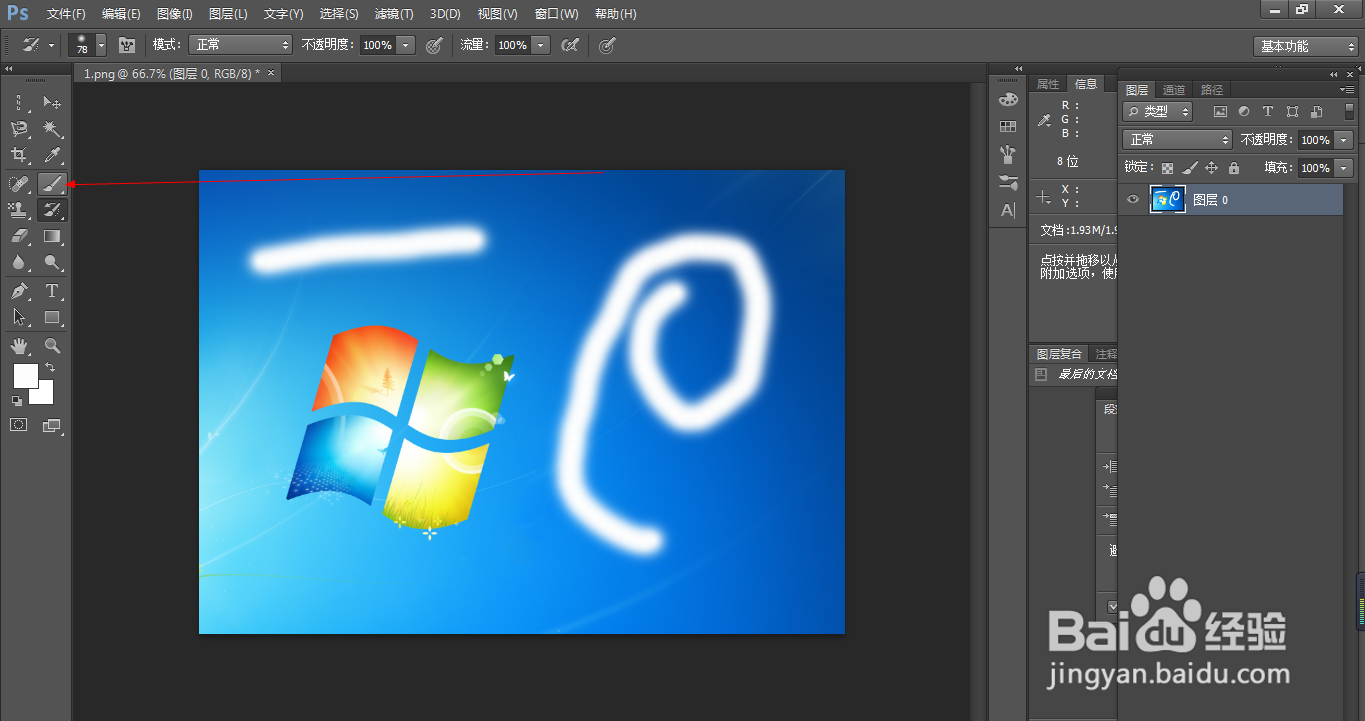Open the Layers panel flyout menu
Image resolution: width=1365 pixels, height=721 pixels.
1347,90
